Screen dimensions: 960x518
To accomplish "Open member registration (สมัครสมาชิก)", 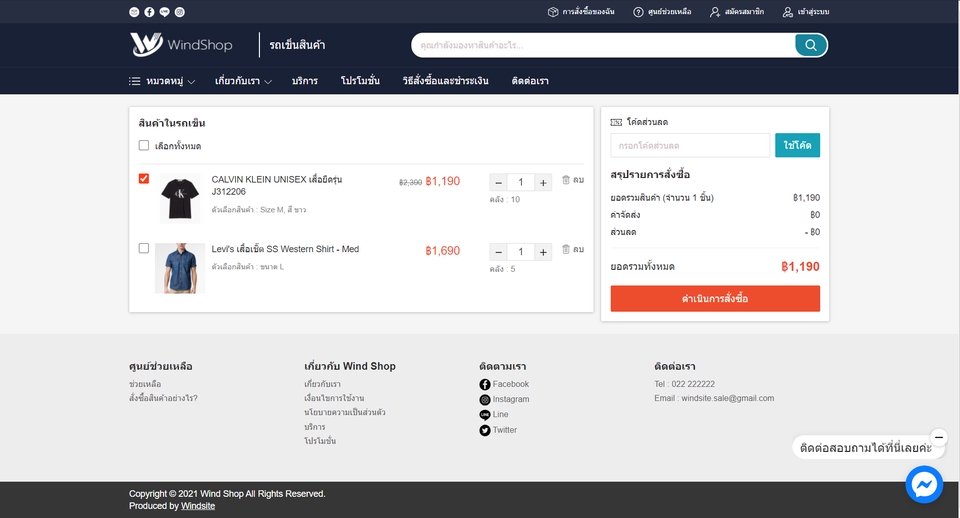I will [x=737, y=12].
